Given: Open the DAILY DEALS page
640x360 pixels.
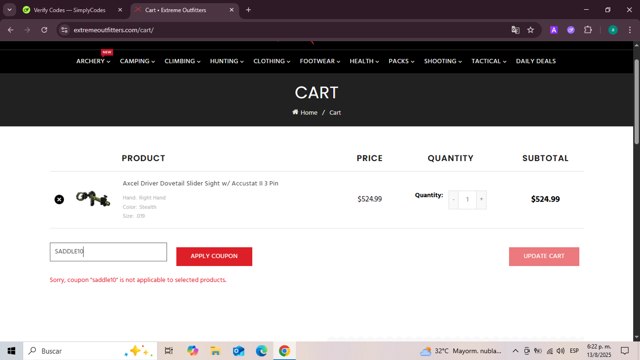Looking at the screenshot, I should [536, 61].
